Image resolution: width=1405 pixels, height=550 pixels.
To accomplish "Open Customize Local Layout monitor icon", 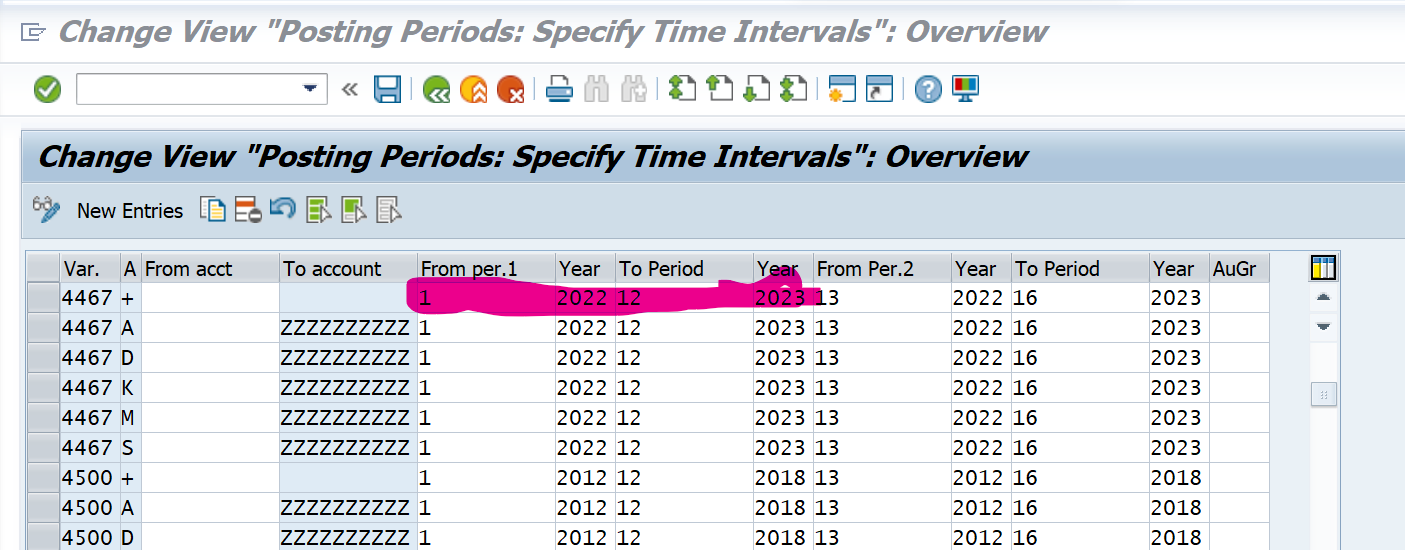I will coord(965,89).
